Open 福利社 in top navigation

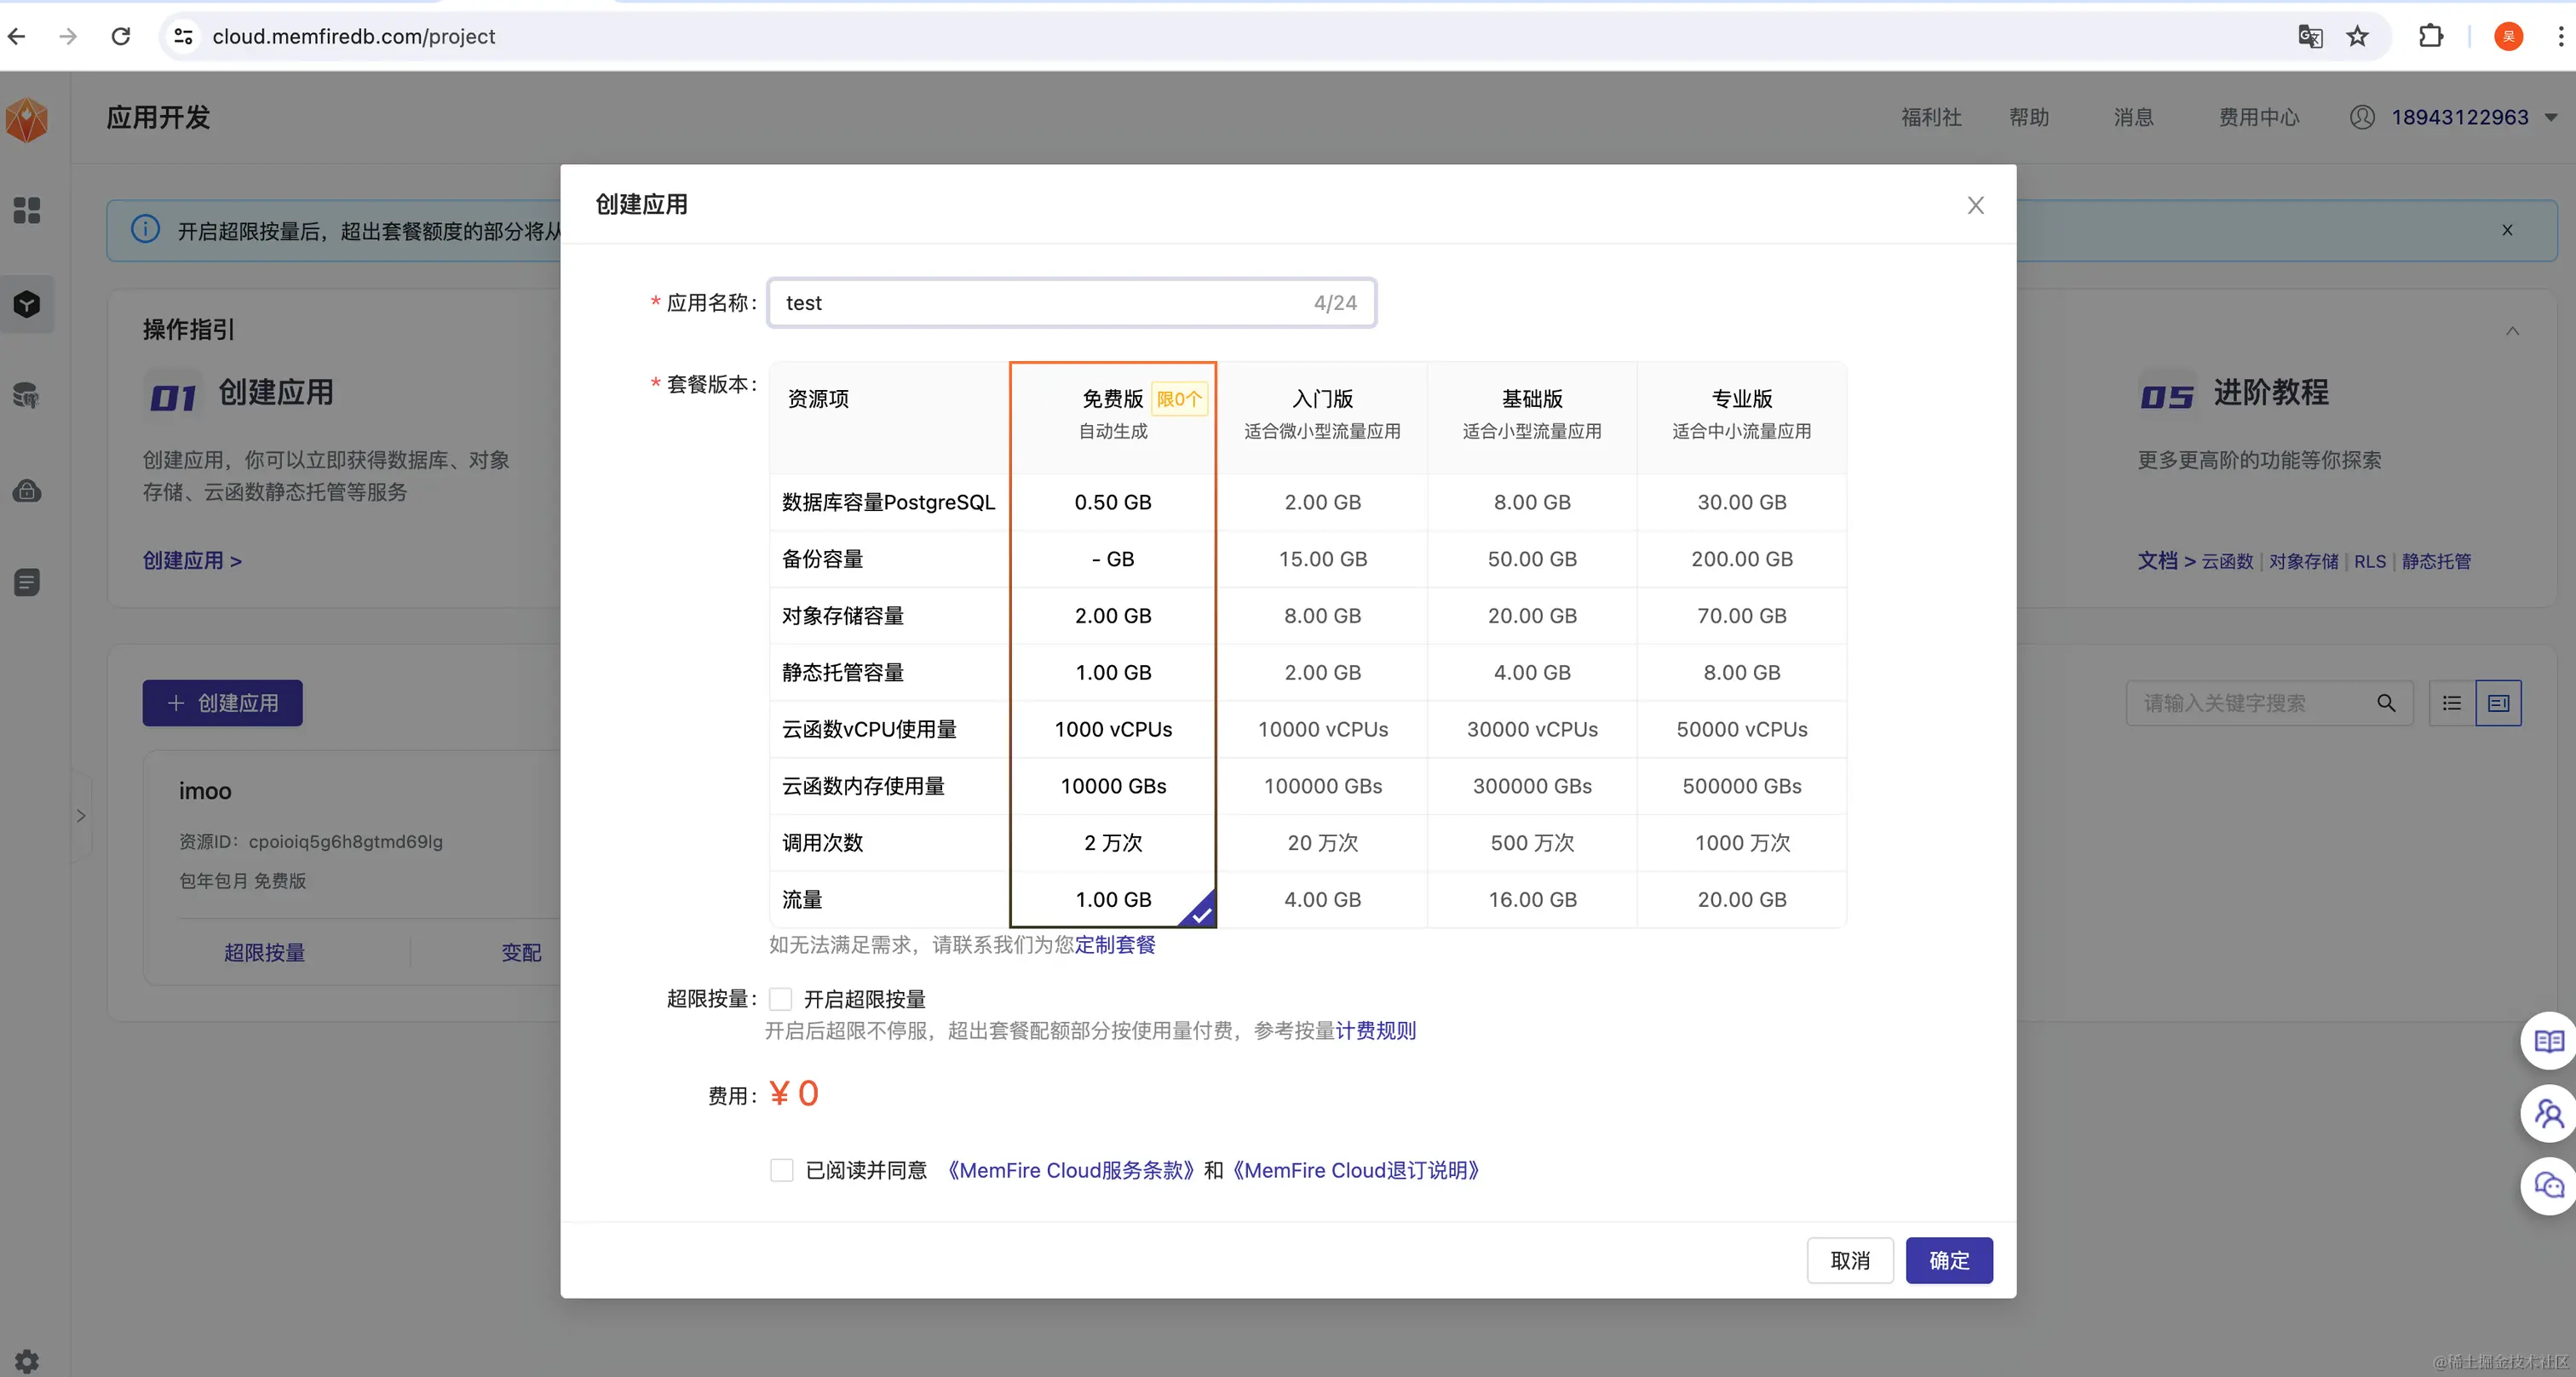(x=1930, y=118)
